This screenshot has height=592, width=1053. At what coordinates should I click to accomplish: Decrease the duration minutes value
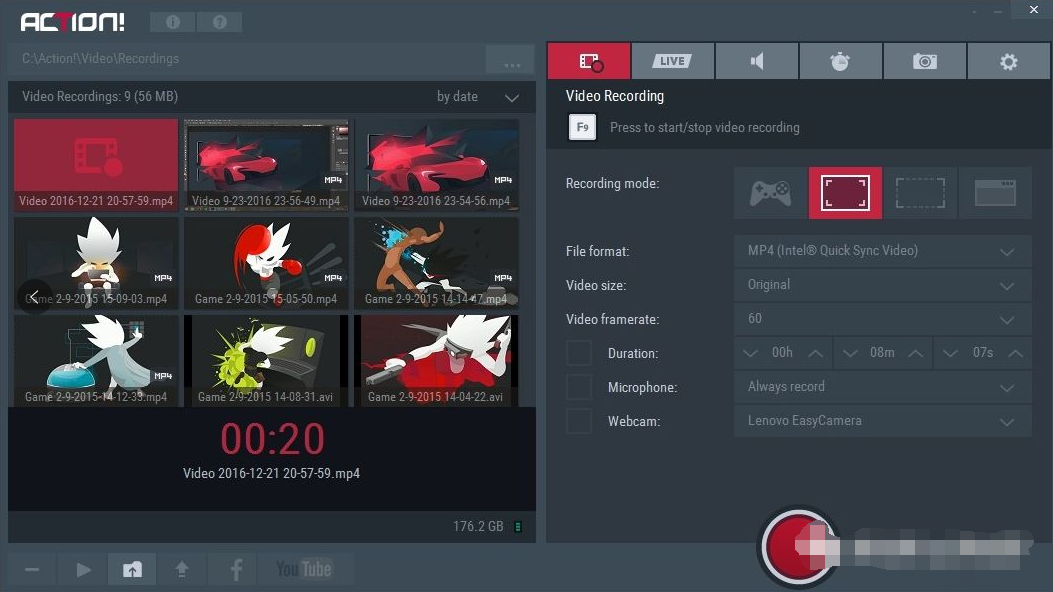(850, 353)
